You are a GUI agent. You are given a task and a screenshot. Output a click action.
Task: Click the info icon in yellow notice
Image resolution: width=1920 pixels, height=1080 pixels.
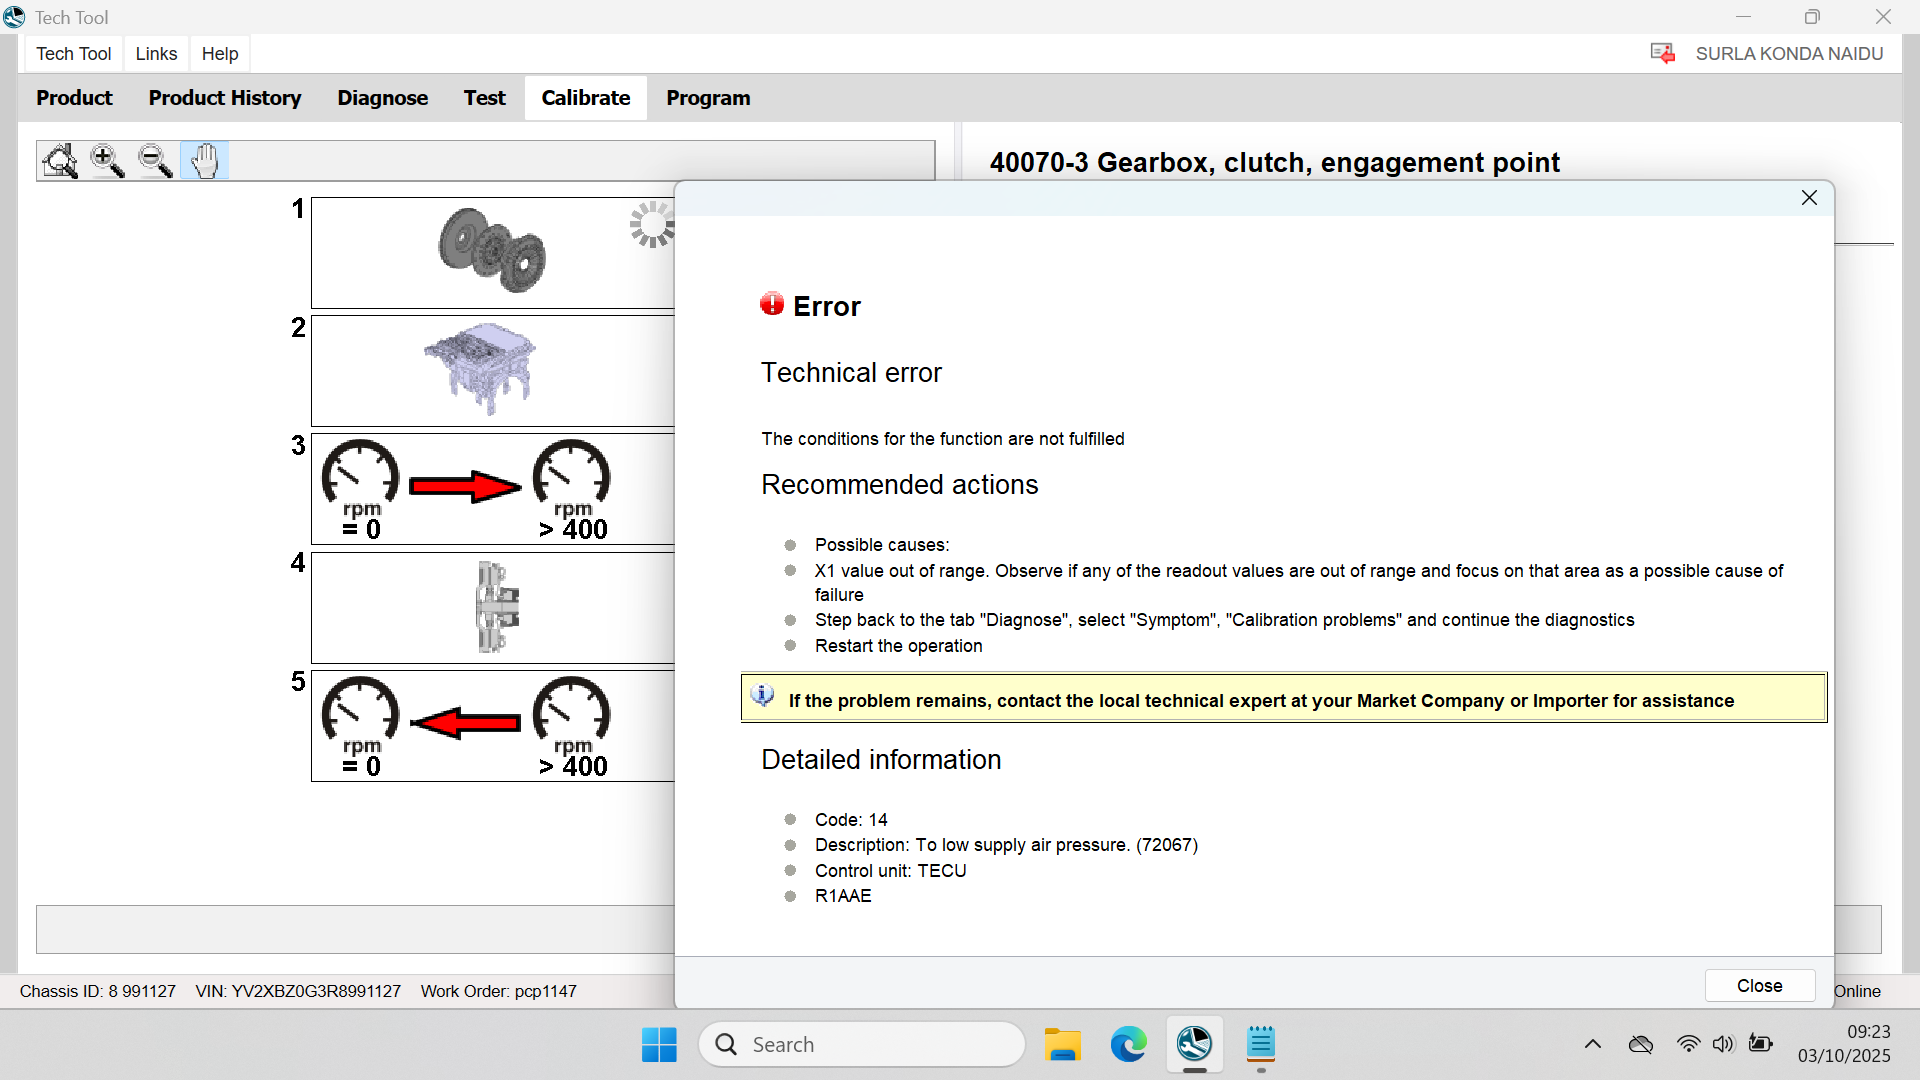762,696
